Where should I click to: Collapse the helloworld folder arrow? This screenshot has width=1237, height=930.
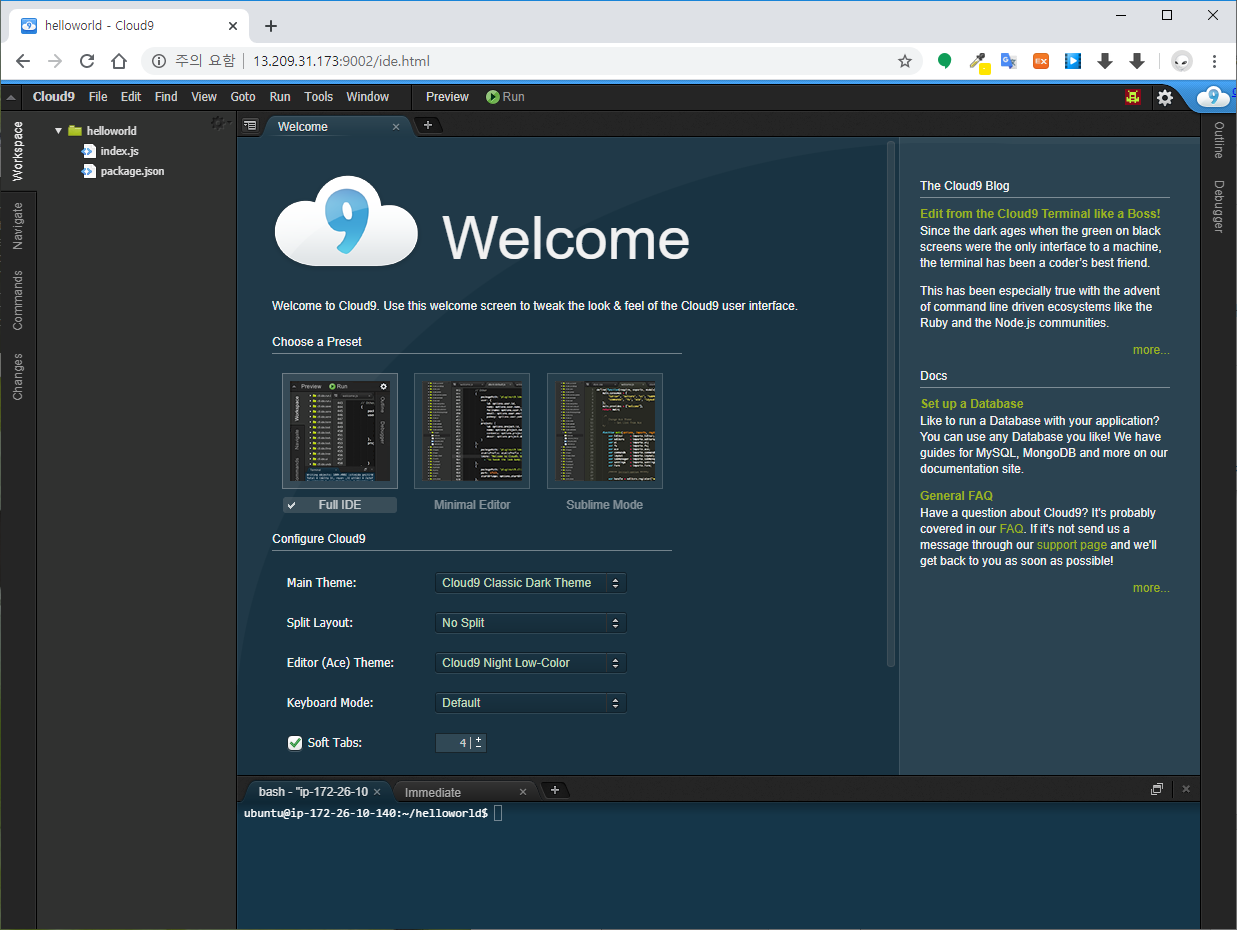click(59, 131)
